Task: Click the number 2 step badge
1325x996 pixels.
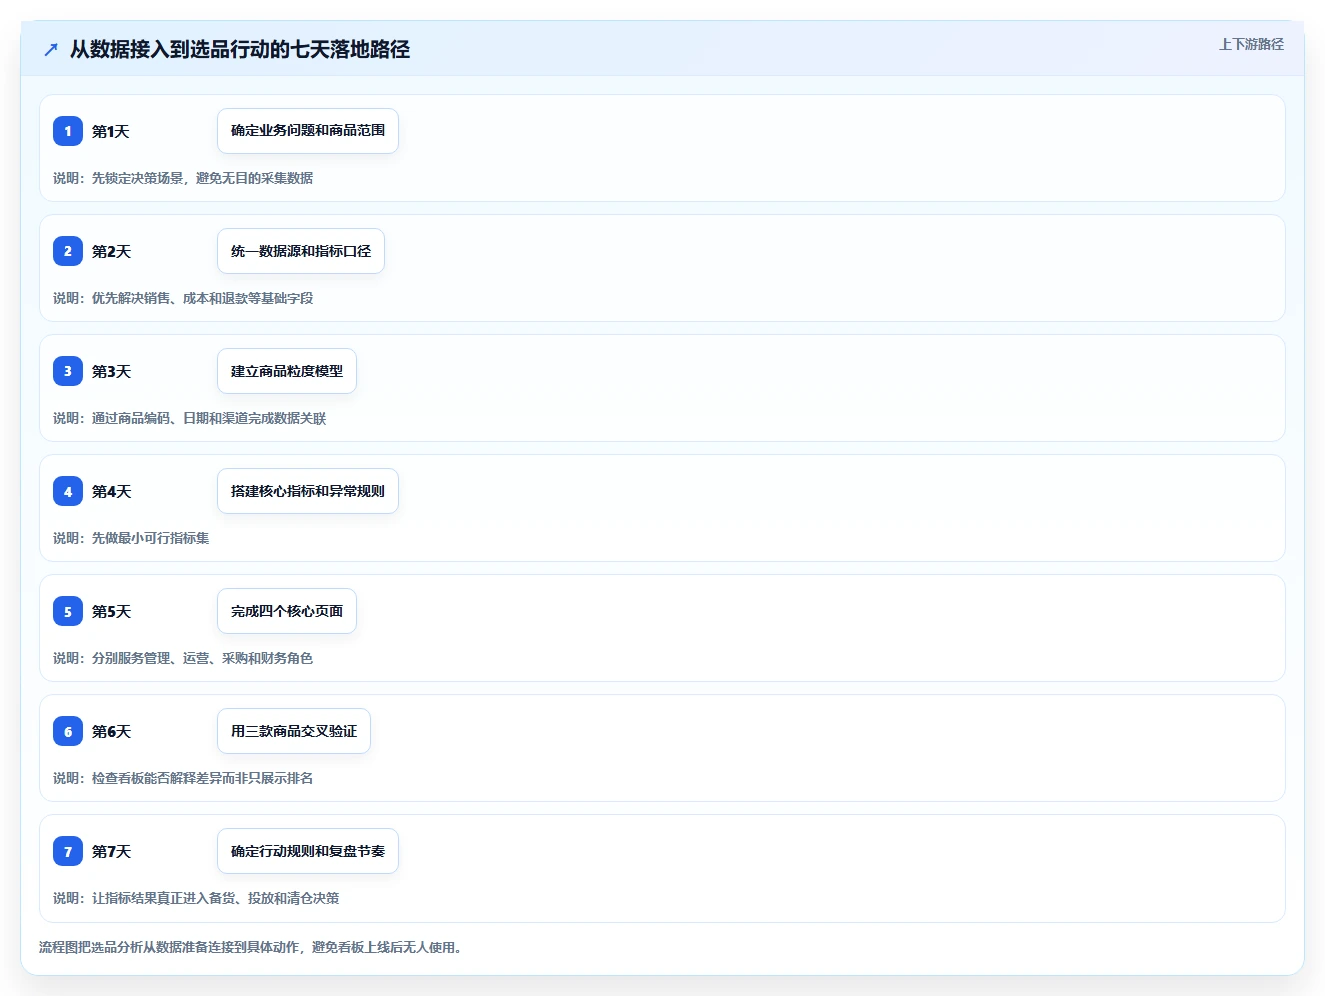Action: coord(68,251)
